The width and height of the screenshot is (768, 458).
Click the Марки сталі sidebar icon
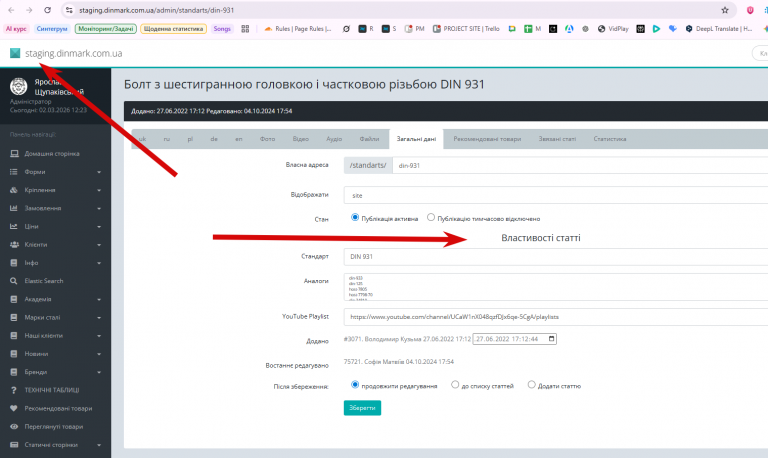pos(14,317)
